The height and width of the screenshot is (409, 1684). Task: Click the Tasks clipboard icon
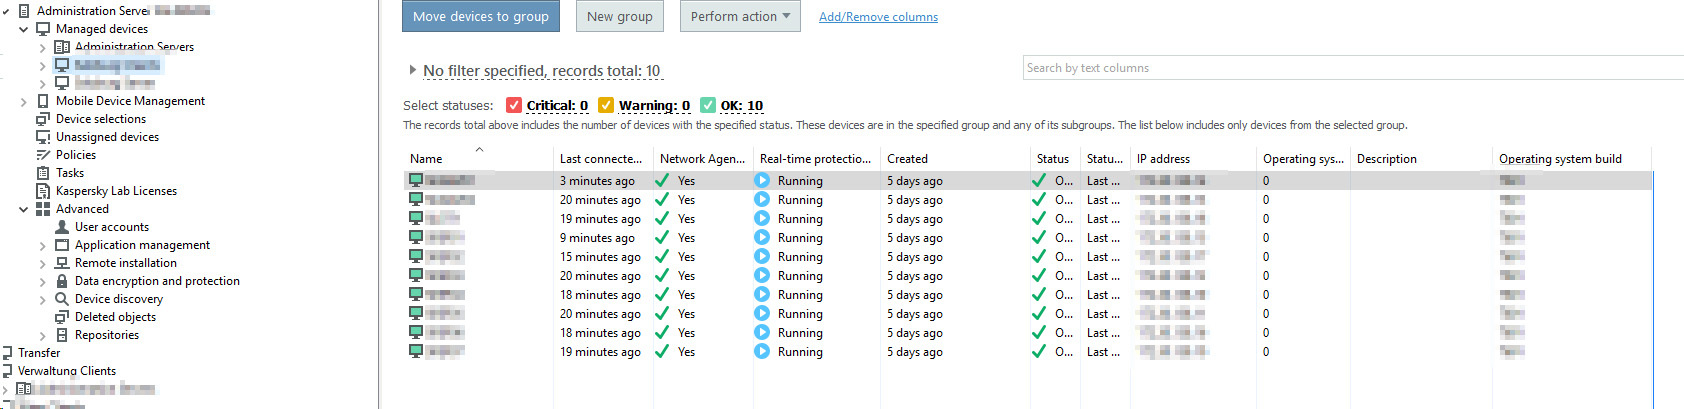(x=43, y=173)
